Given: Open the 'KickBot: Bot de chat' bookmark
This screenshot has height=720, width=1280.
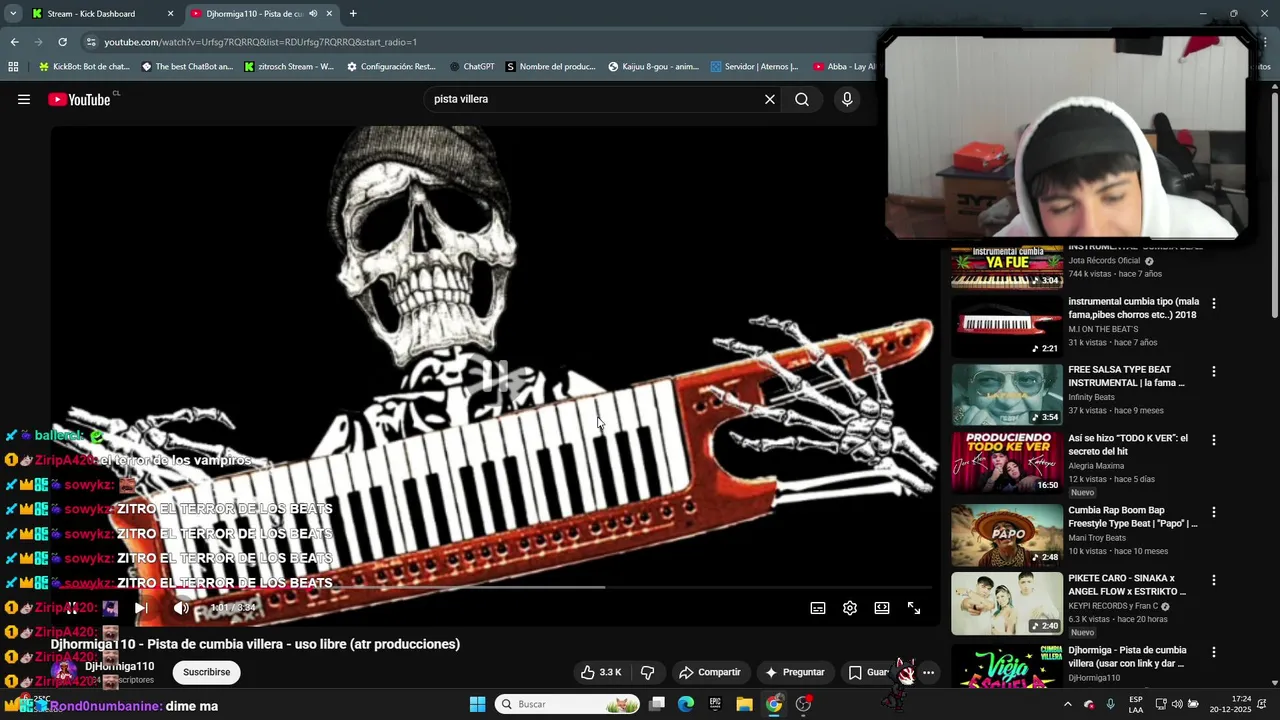Looking at the screenshot, I should tap(84, 67).
